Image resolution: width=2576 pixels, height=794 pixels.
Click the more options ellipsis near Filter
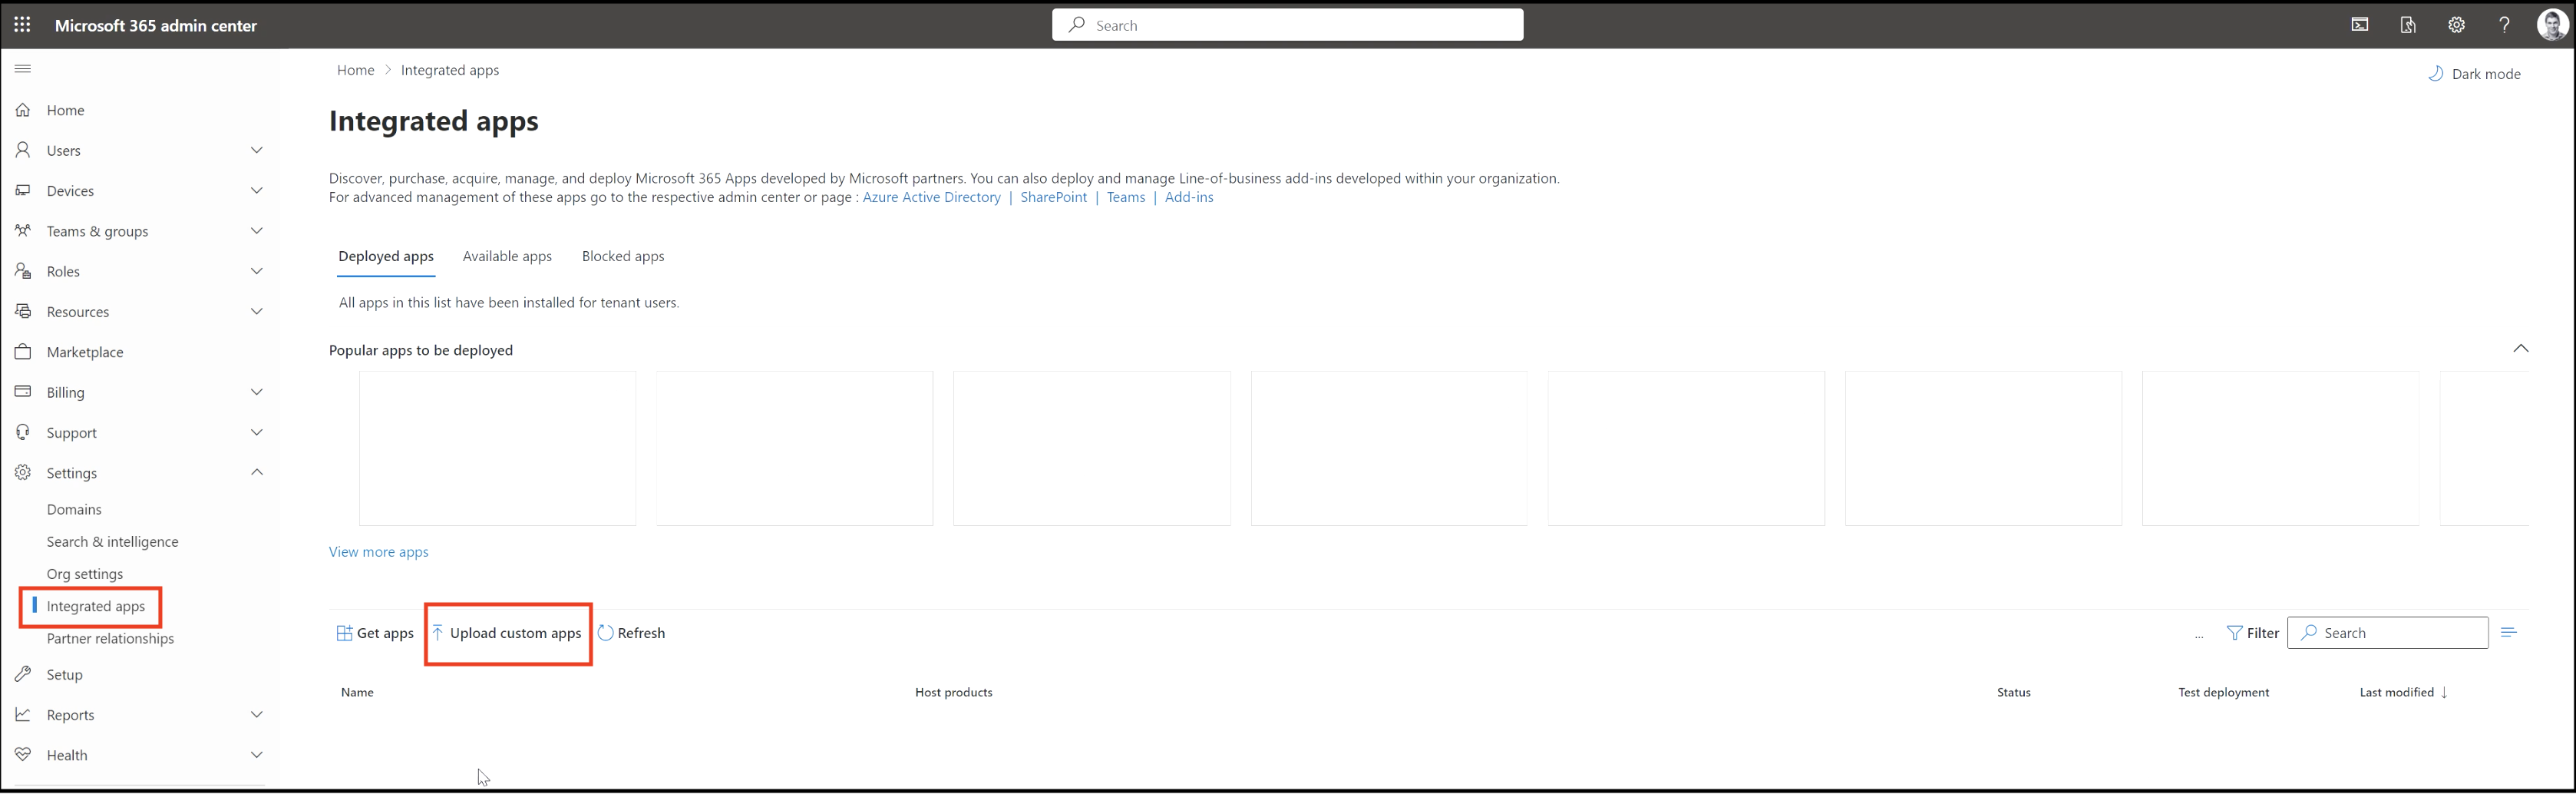[x=2199, y=635]
